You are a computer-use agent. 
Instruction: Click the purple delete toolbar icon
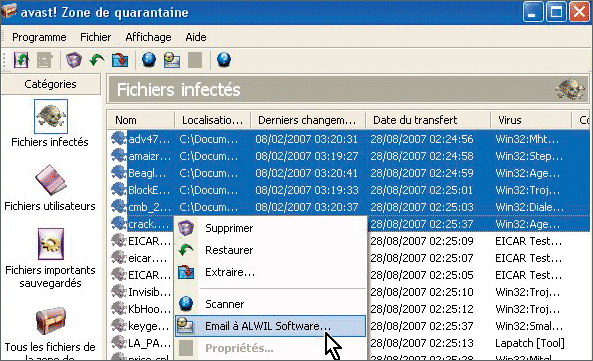coord(74,60)
